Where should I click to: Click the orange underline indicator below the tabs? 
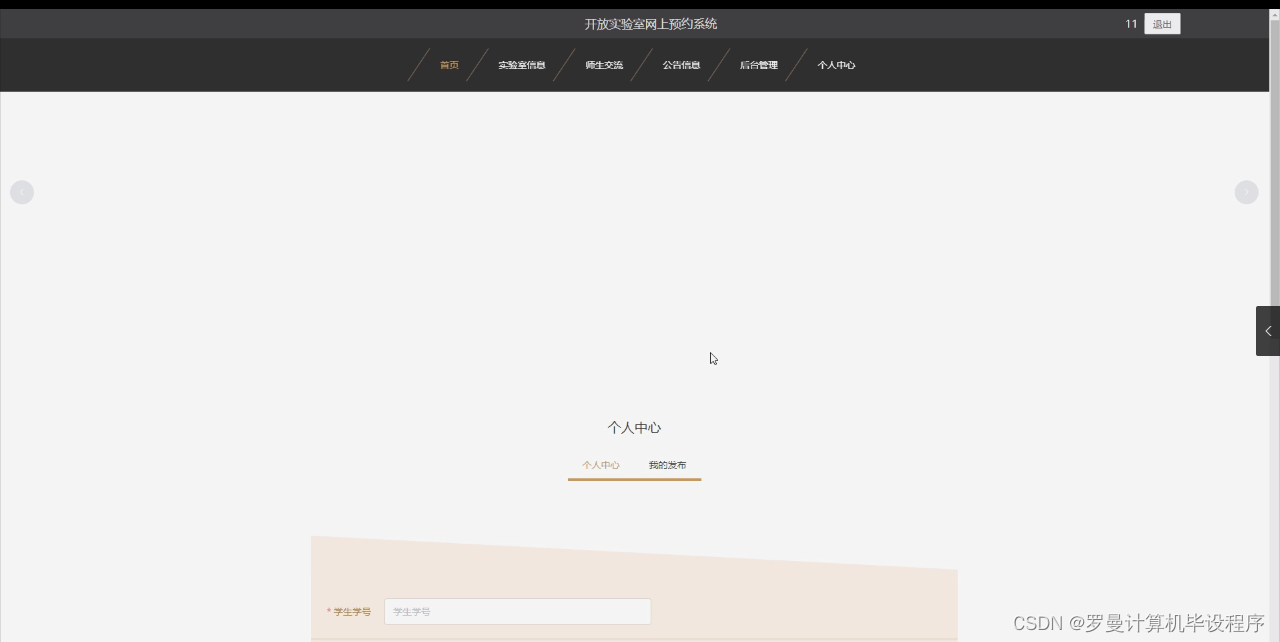tap(634, 480)
